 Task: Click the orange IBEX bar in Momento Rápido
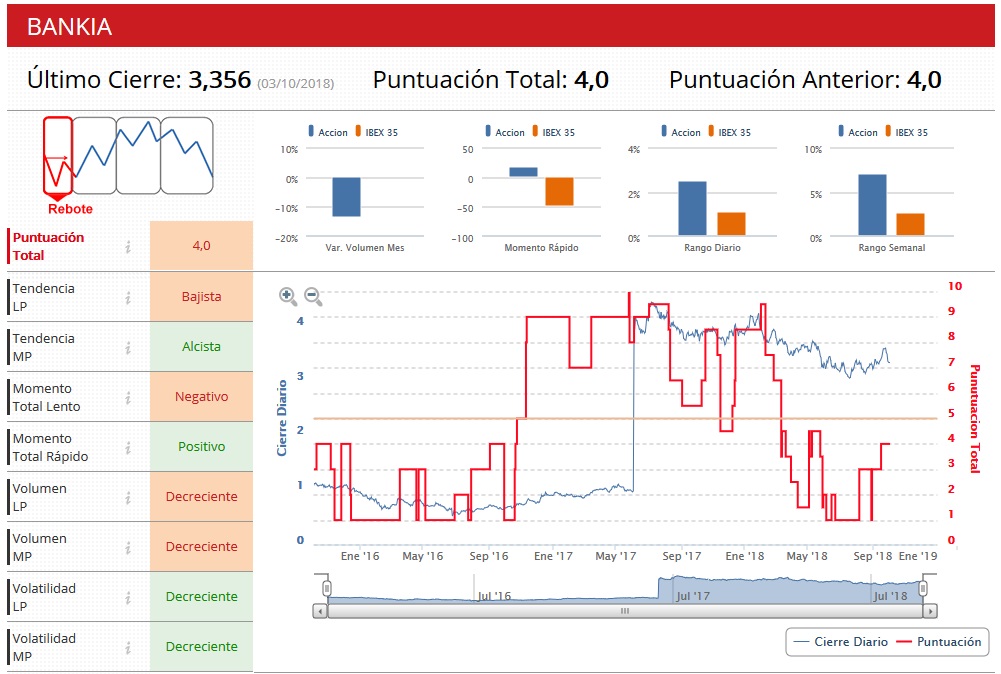click(559, 191)
